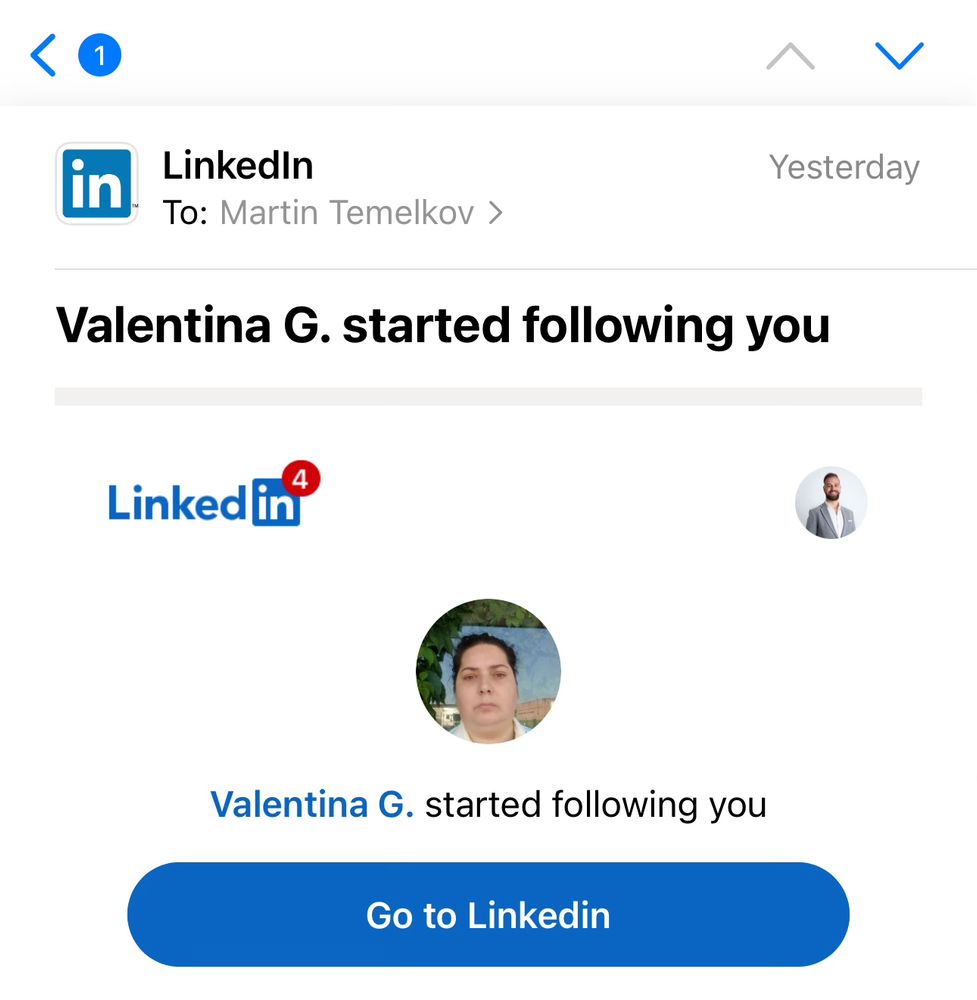
Task: Go to previous message with up arrow
Action: point(790,57)
